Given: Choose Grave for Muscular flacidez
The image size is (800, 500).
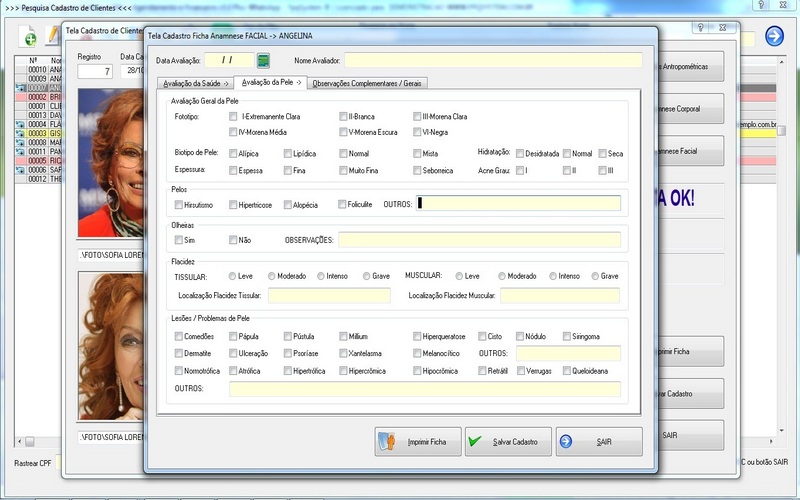Looking at the screenshot, I should [595, 276].
